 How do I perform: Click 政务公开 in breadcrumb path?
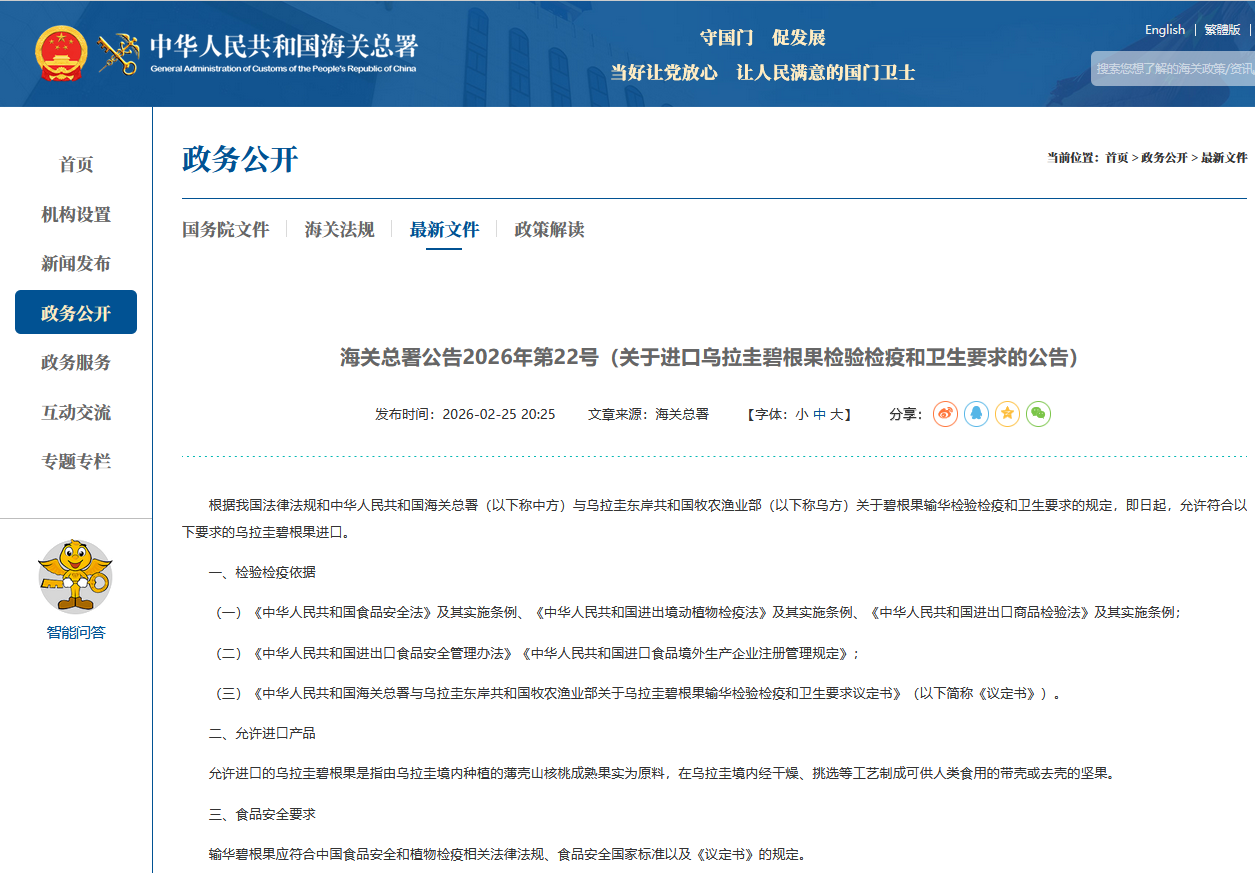click(x=1164, y=158)
